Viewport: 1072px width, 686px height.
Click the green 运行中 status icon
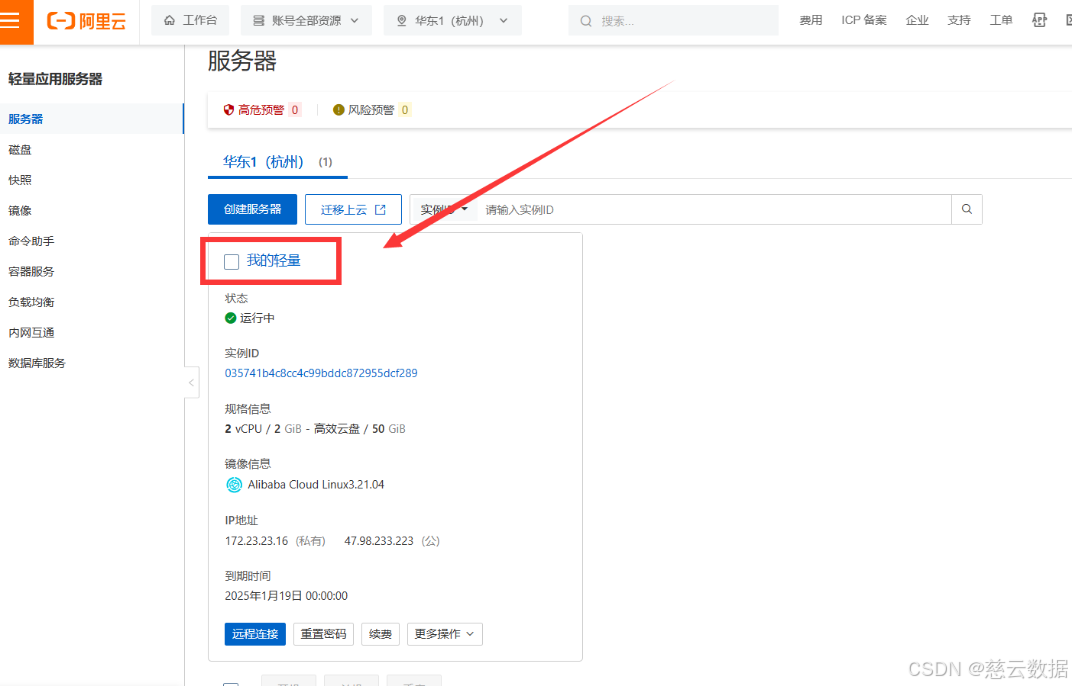point(230,318)
